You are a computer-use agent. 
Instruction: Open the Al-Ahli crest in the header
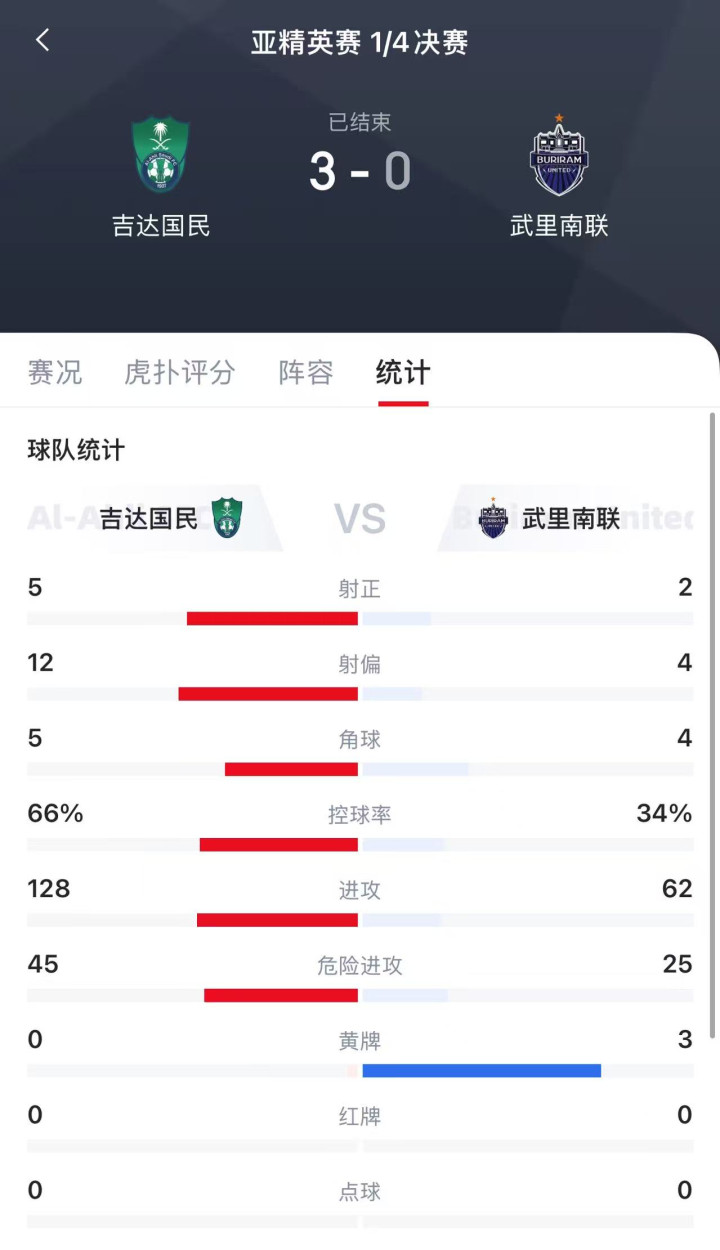161,156
